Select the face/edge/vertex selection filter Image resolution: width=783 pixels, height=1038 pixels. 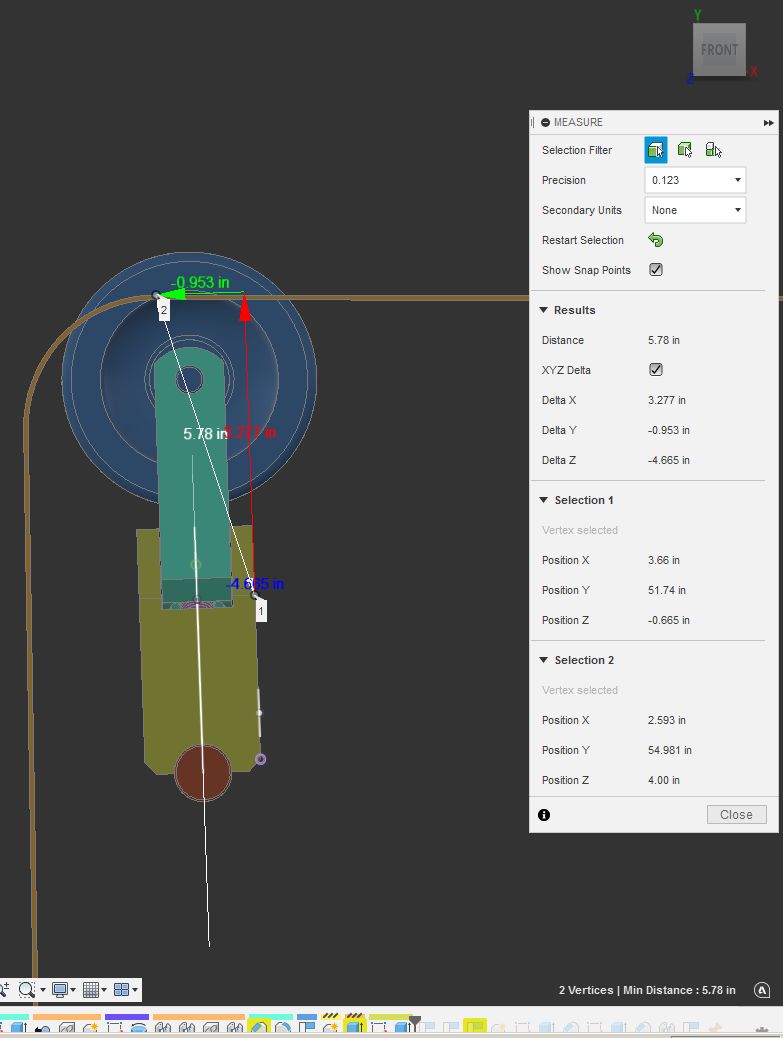655,150
